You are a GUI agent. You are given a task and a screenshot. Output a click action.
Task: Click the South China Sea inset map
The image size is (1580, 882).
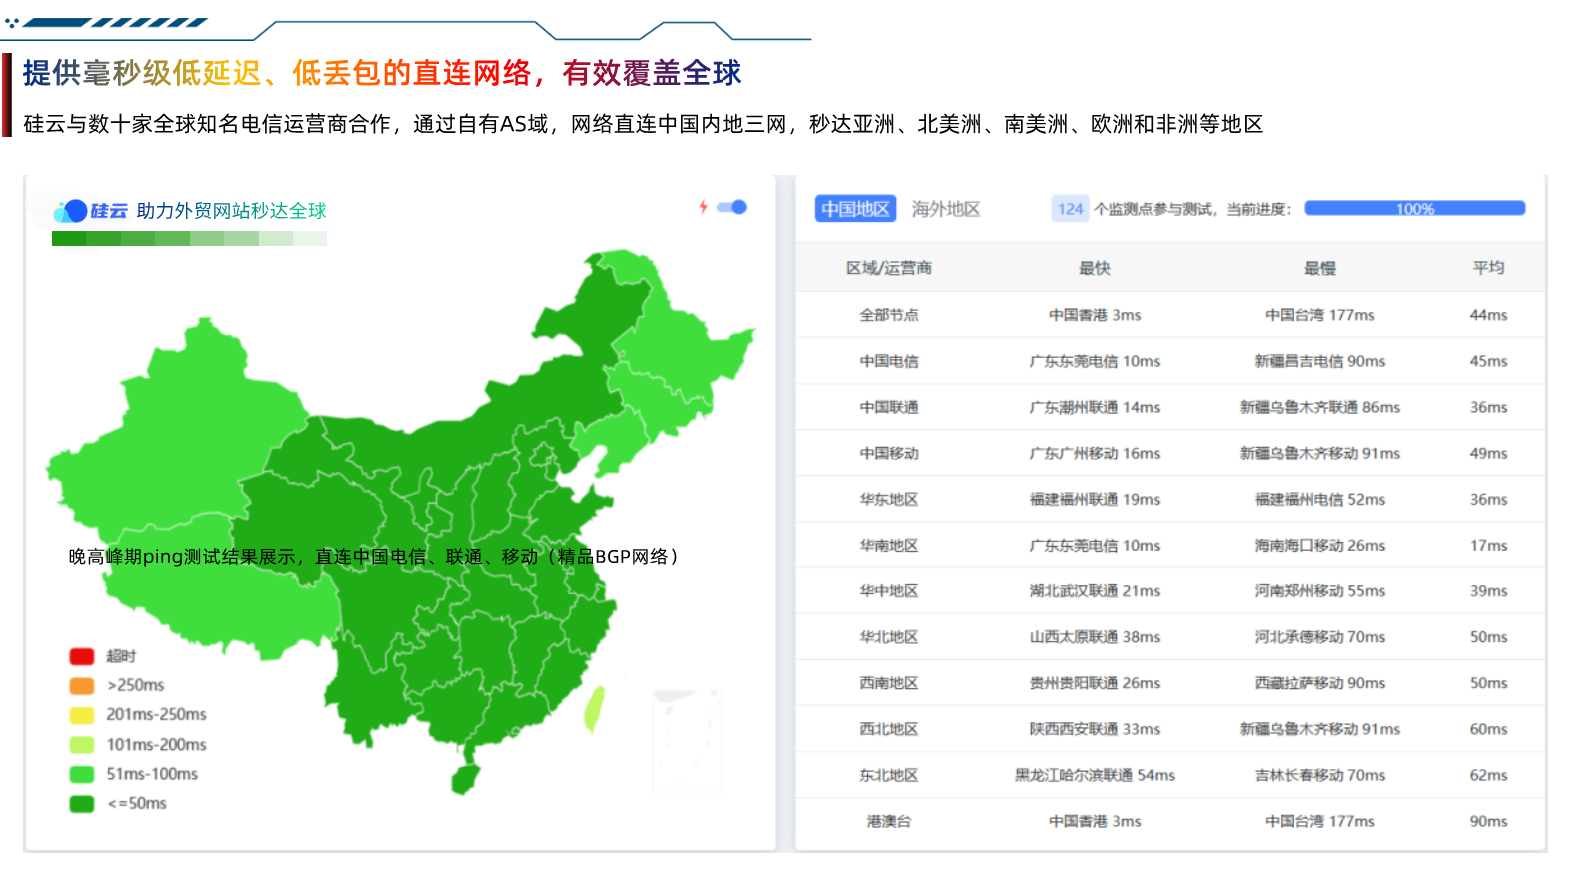(686, 741)
